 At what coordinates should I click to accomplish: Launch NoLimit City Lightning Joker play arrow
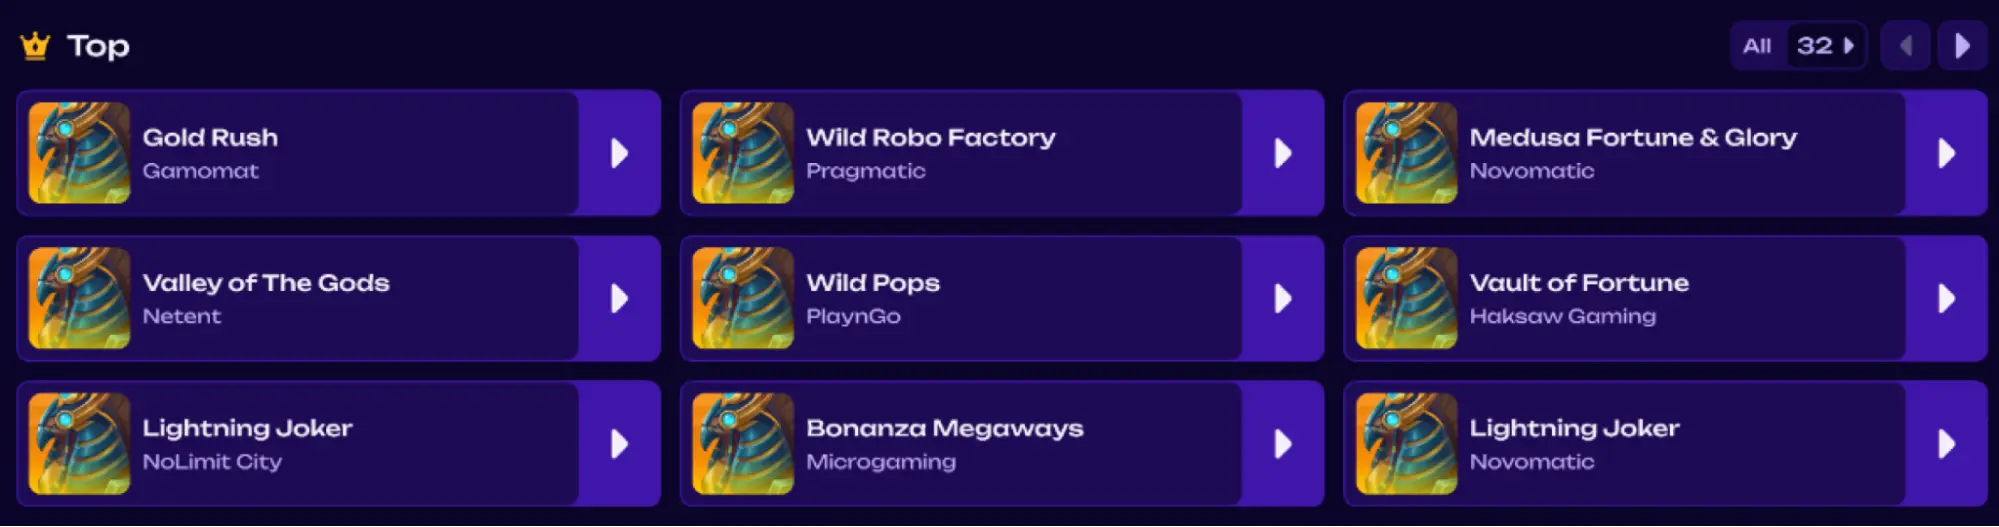tap(619, 444)
